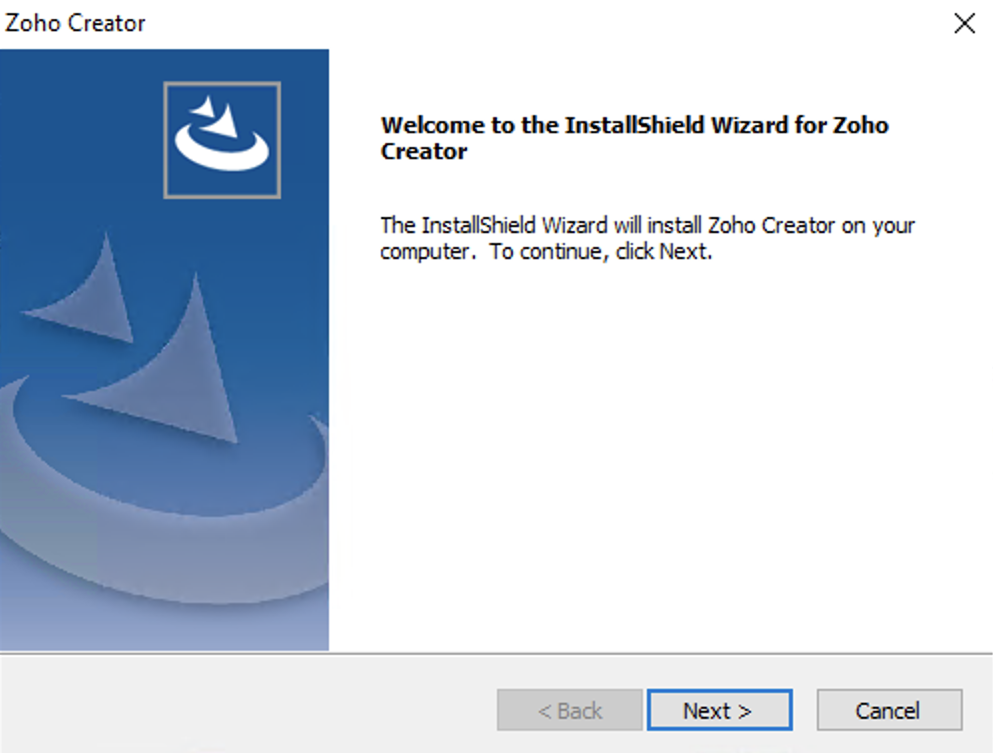
Task: Click Next to continue installation
Action: tap(719, 710)
